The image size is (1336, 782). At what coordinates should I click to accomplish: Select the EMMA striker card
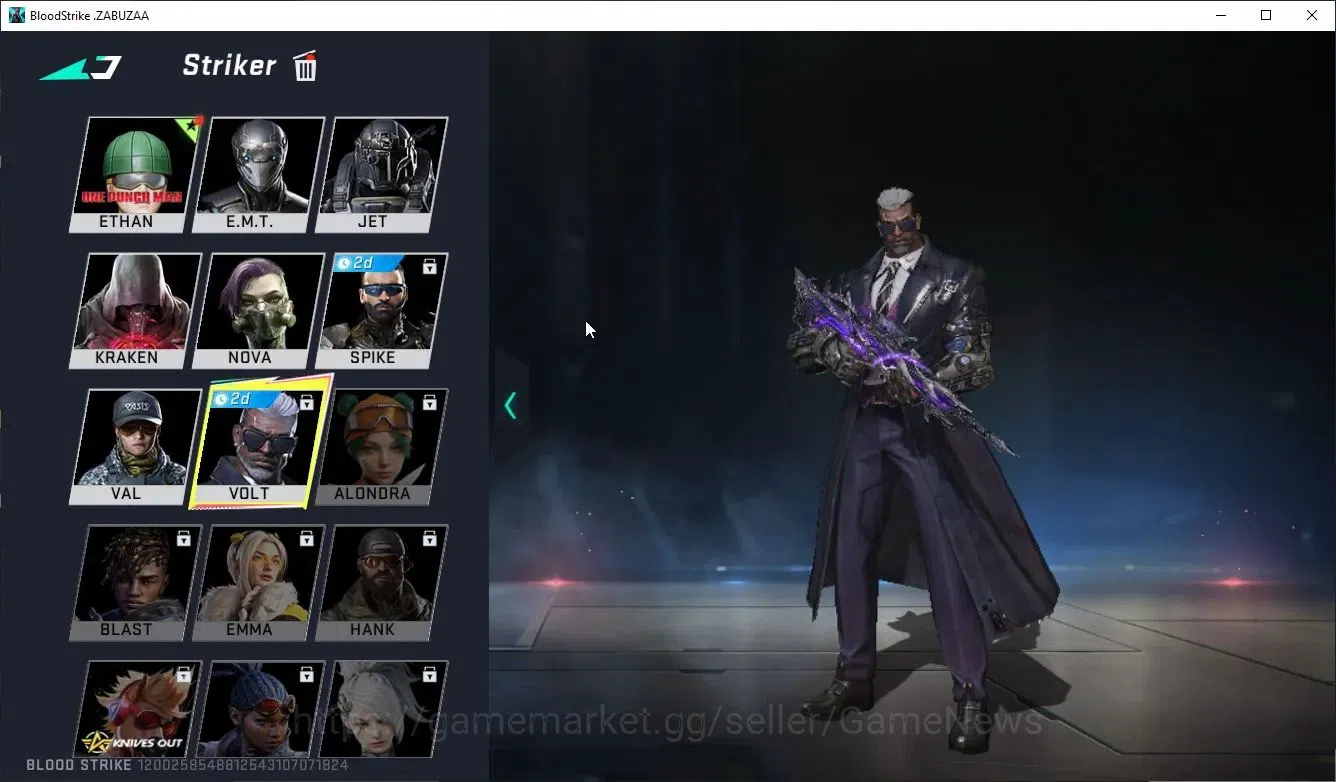[x=258, y=583]
